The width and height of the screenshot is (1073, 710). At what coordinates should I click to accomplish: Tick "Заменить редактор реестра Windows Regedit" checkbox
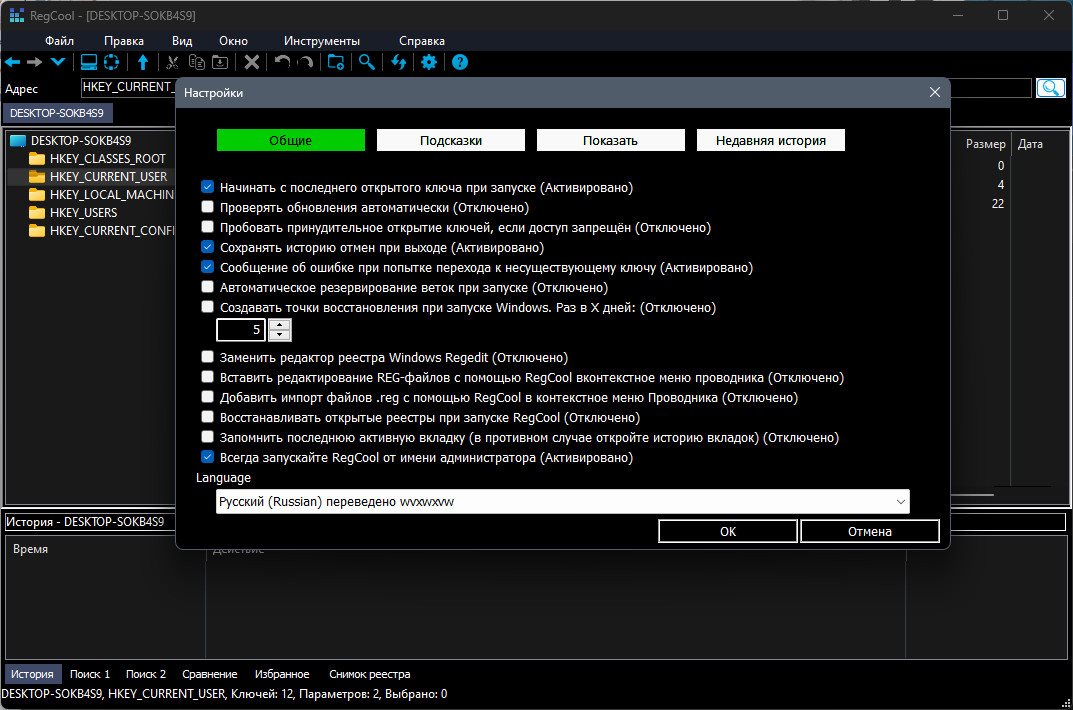pos(208,357)
